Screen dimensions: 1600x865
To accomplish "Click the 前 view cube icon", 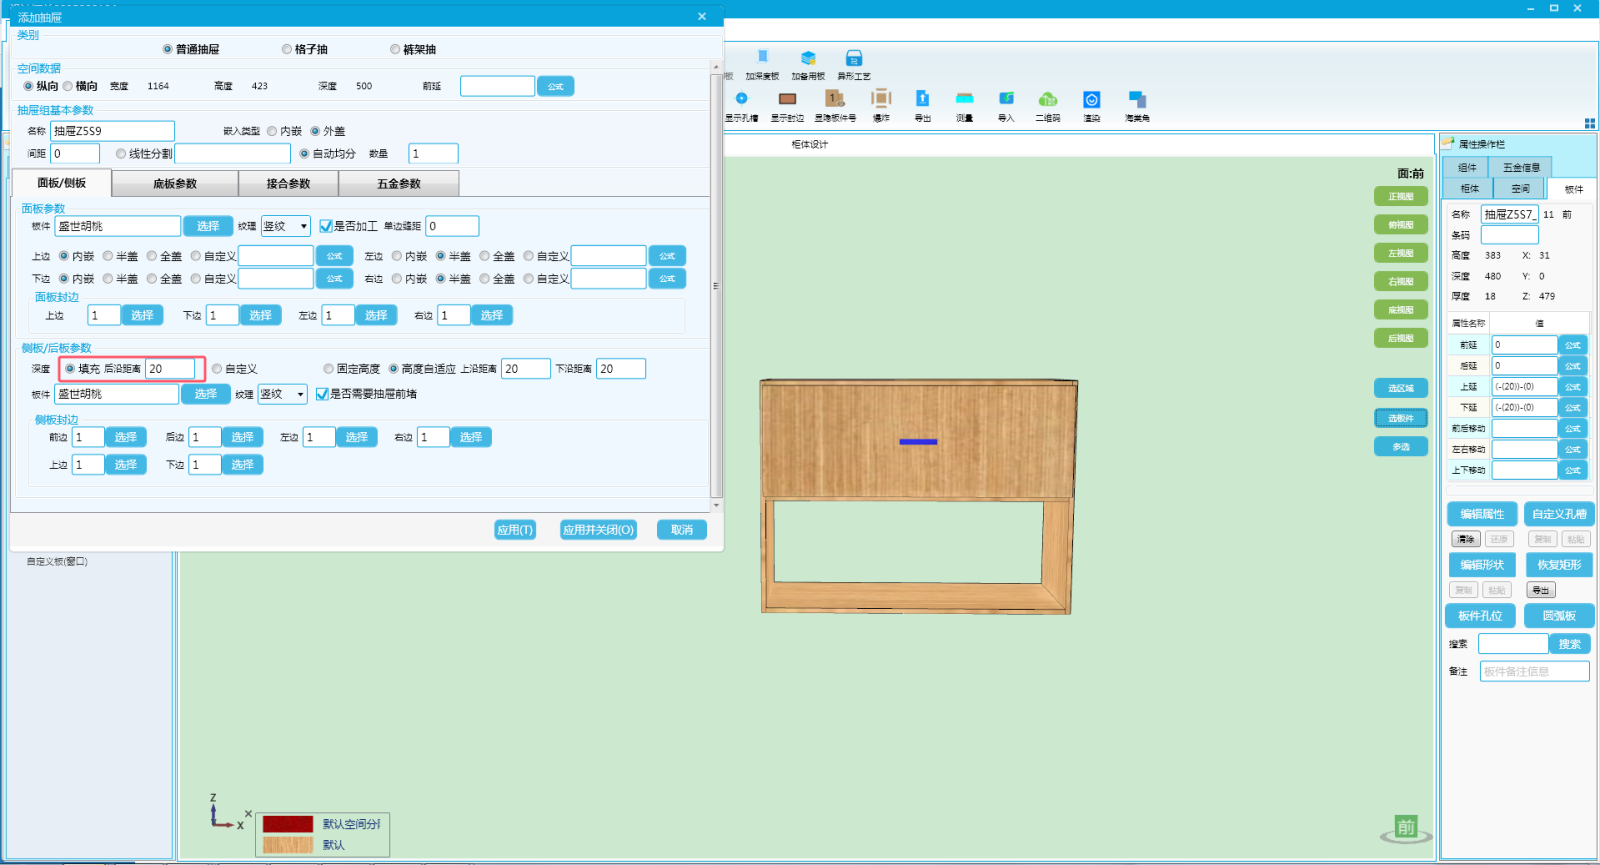I will tap(1406, 828).
